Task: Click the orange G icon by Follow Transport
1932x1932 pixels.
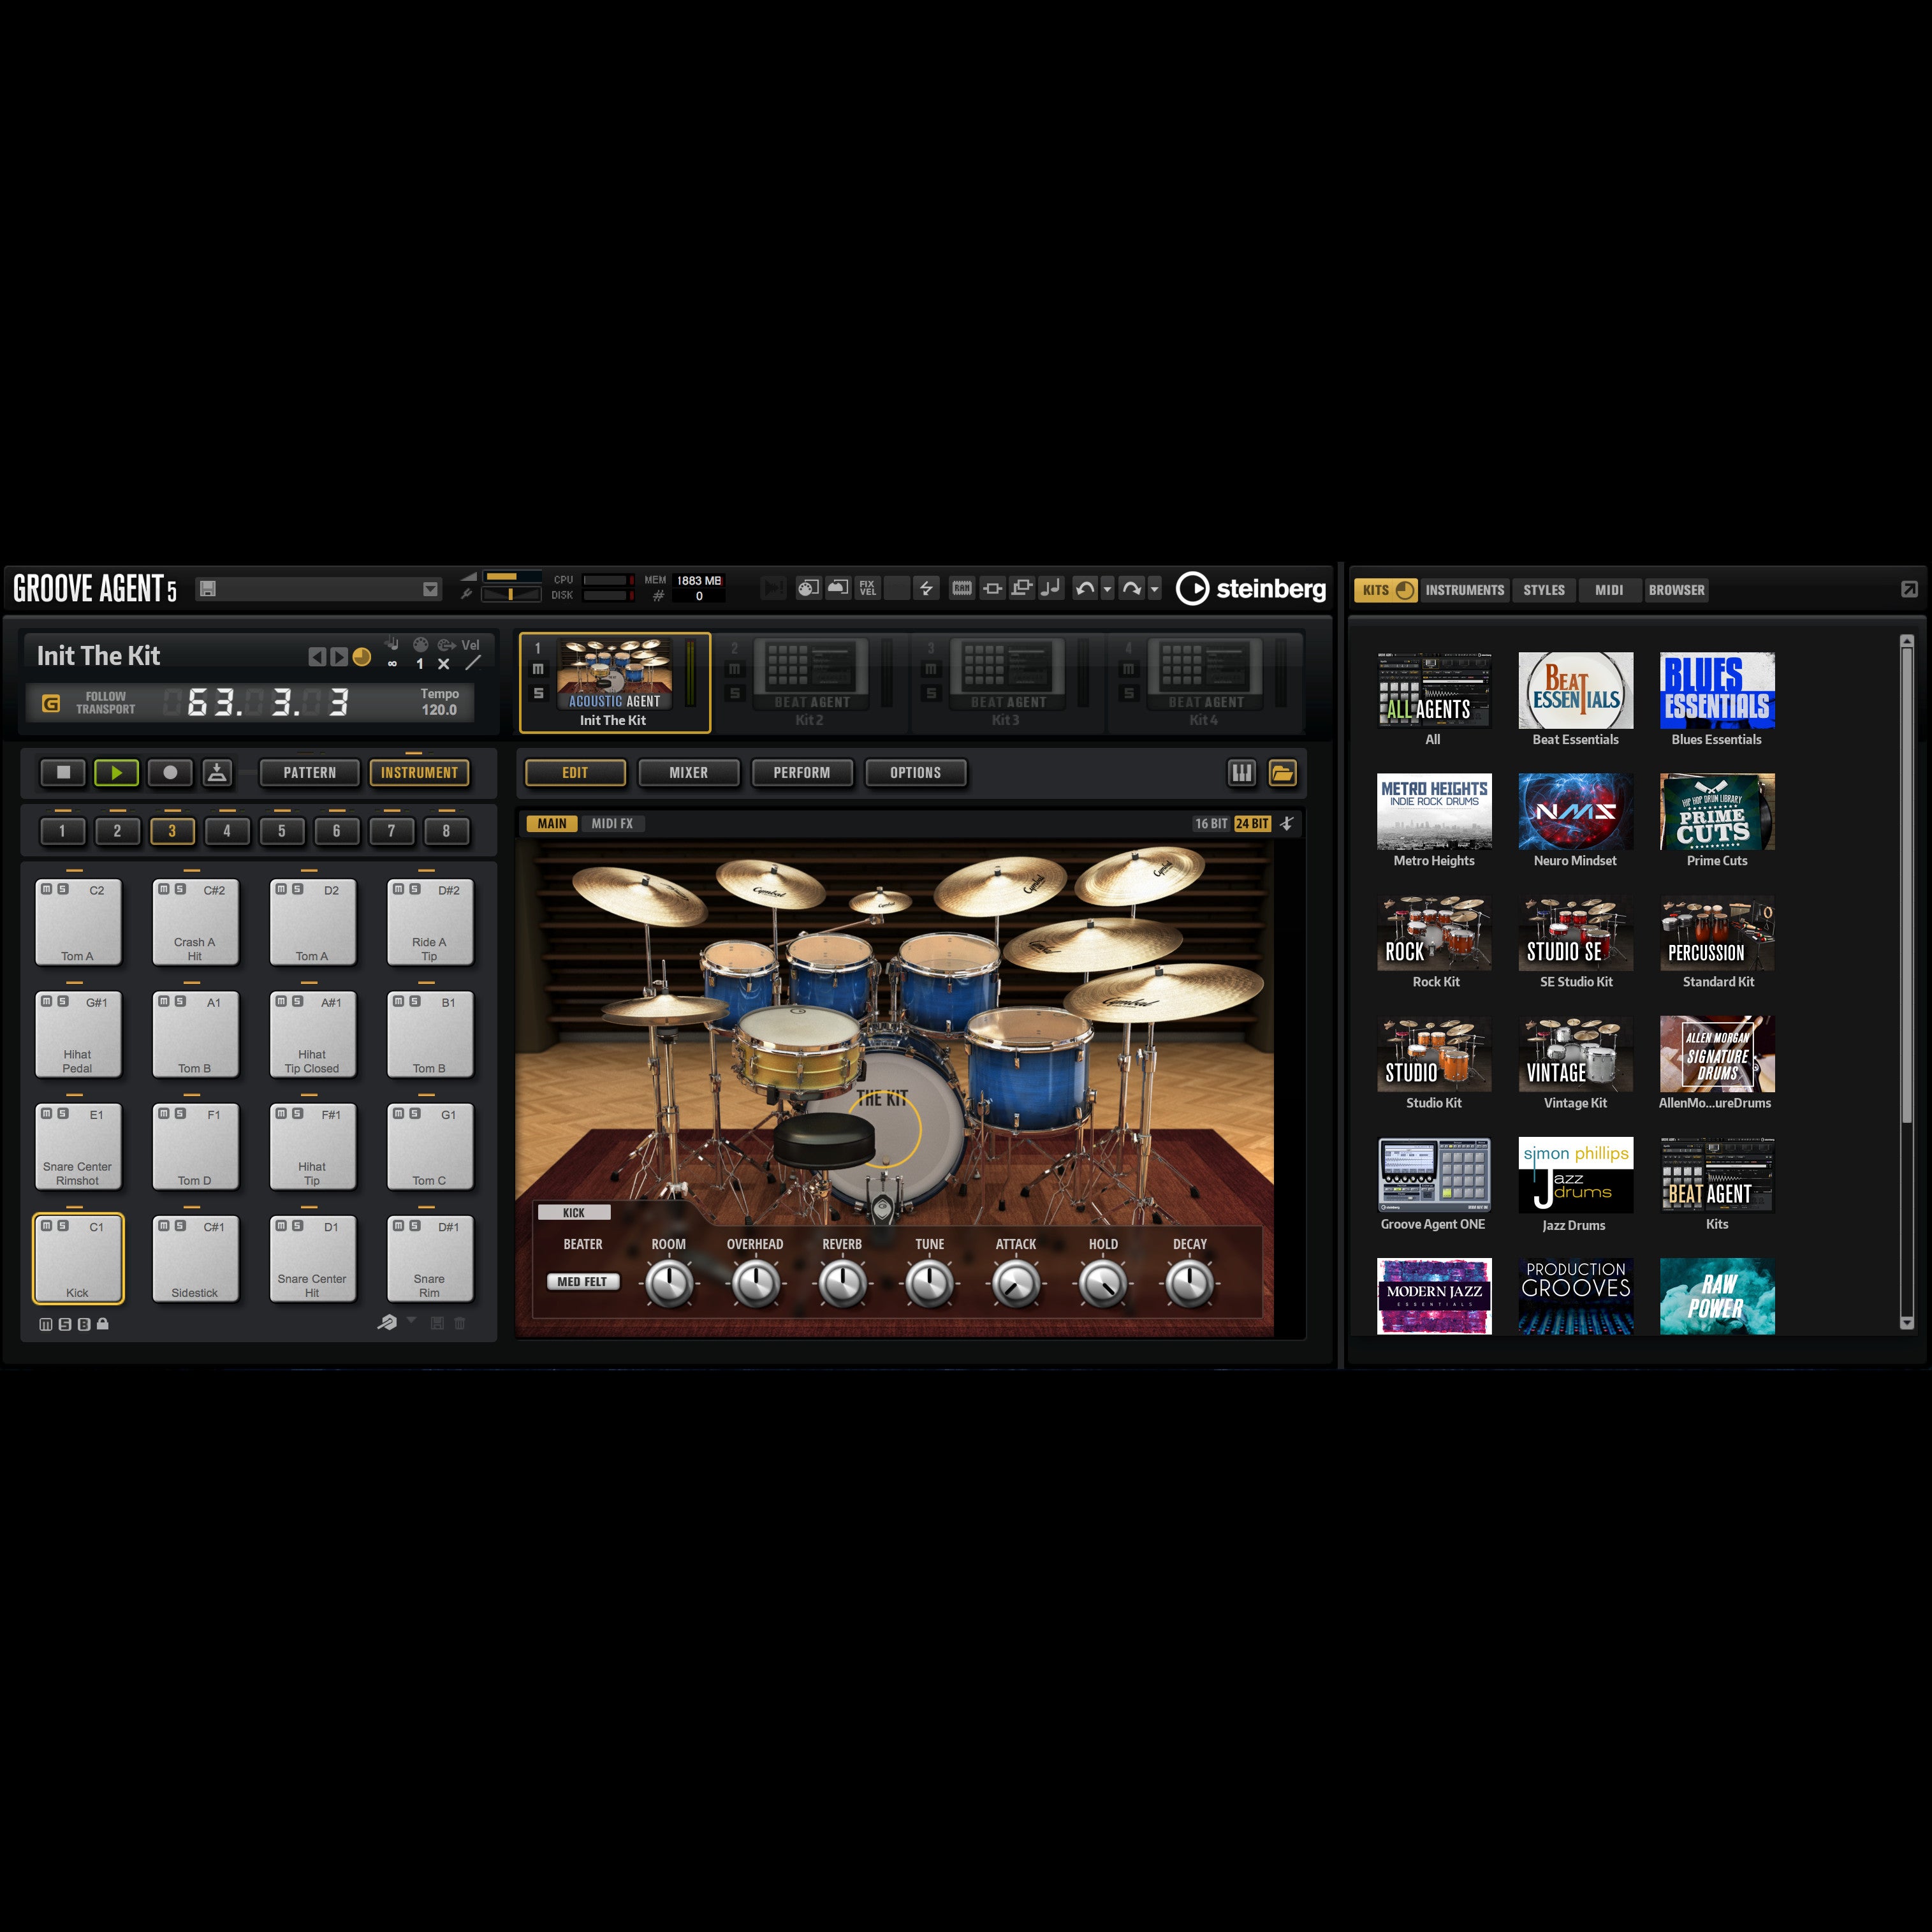Action: (x=51, y=703)
